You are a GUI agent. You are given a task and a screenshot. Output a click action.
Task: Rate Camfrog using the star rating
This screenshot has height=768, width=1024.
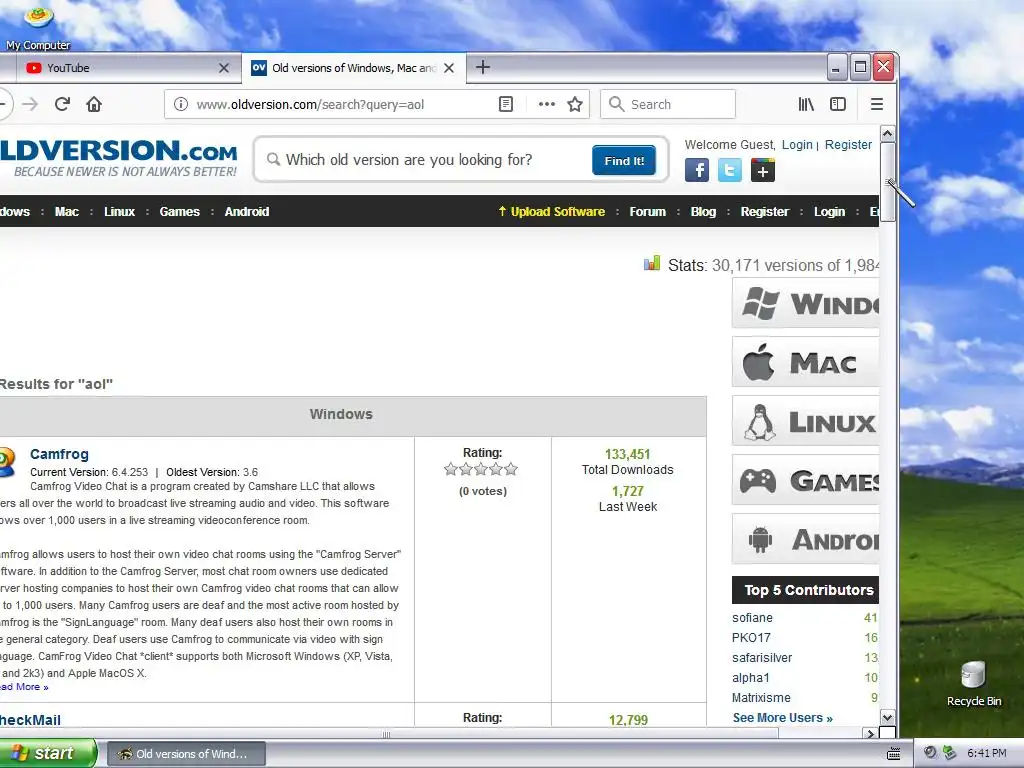click(481, 469)
